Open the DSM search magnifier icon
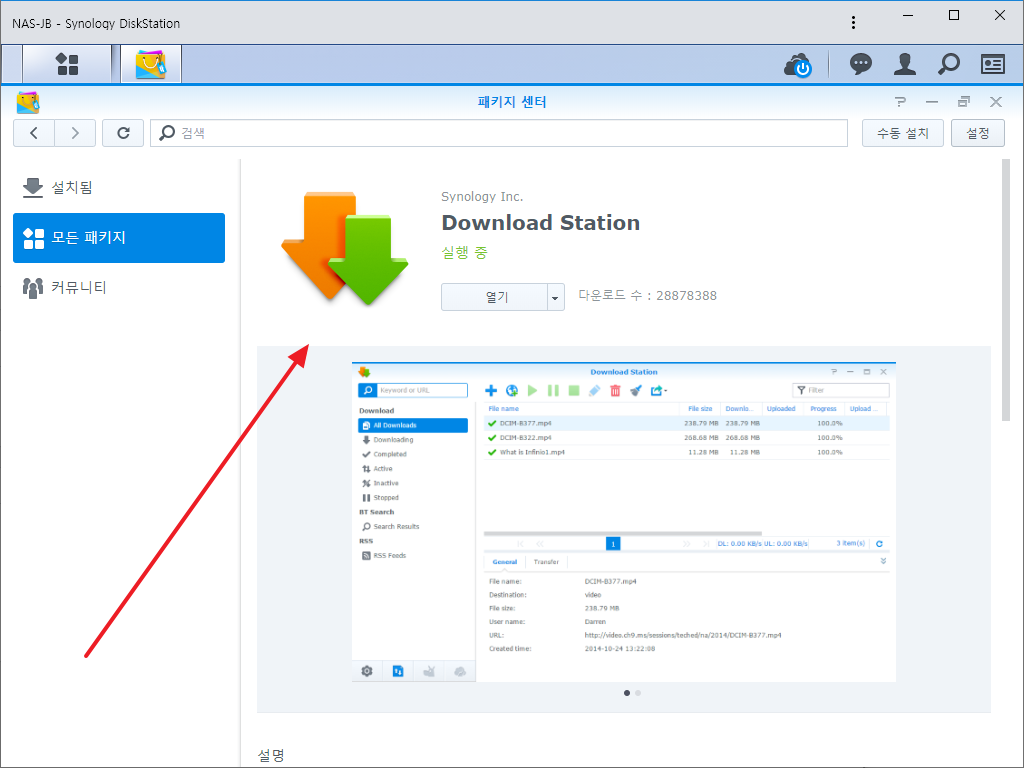Viewport: 1024px width, 768px height. click(x=948, y=64)
